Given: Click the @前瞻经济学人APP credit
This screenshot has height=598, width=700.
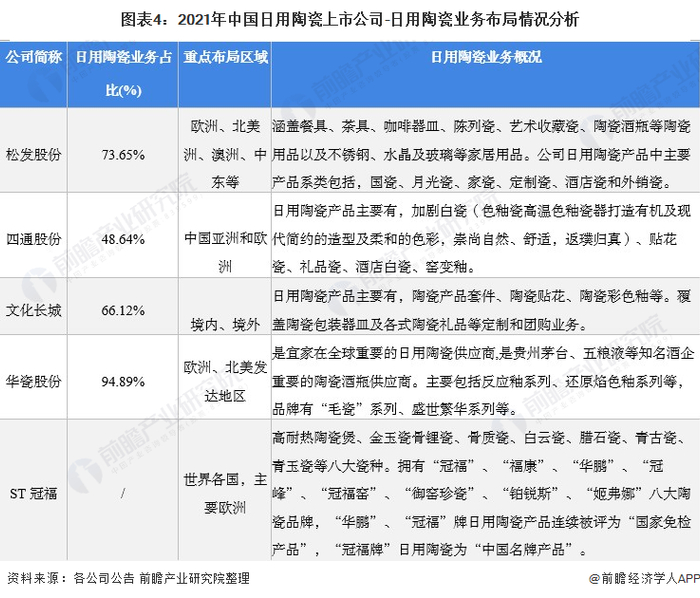Looking at the screenshot, I should [x=644, y=578].
